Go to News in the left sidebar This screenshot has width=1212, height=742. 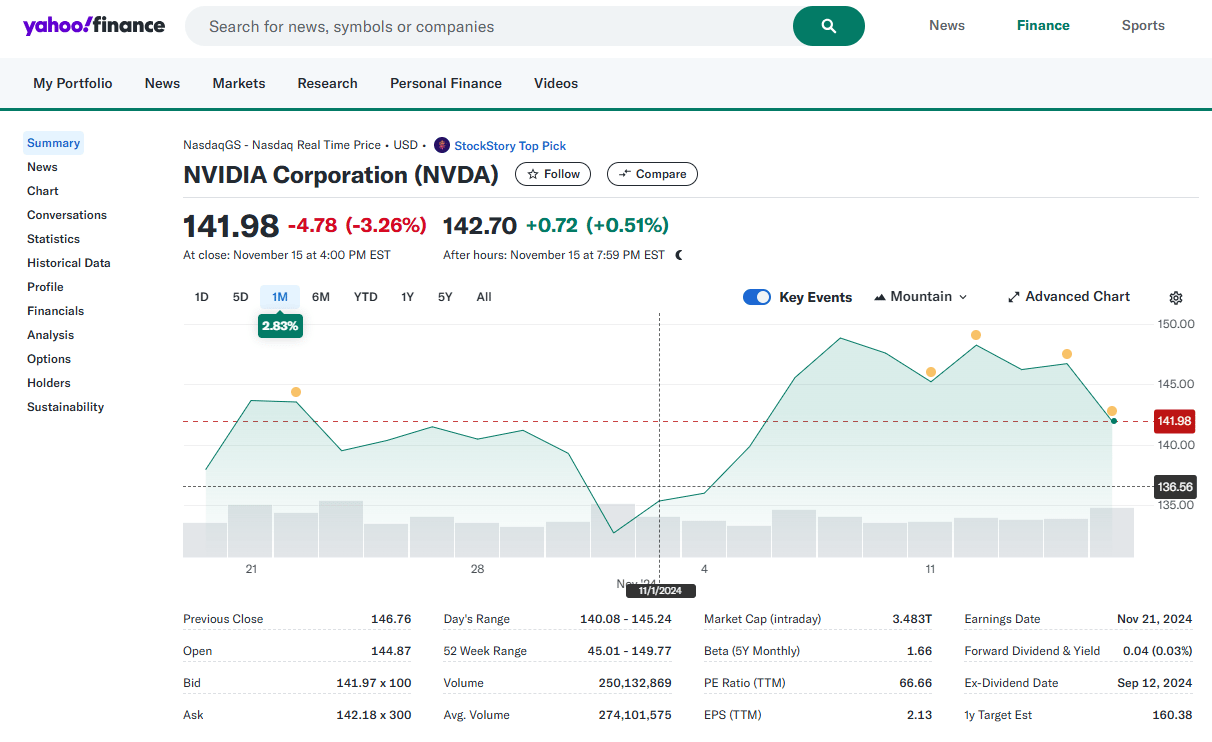(x=42, y=167)
